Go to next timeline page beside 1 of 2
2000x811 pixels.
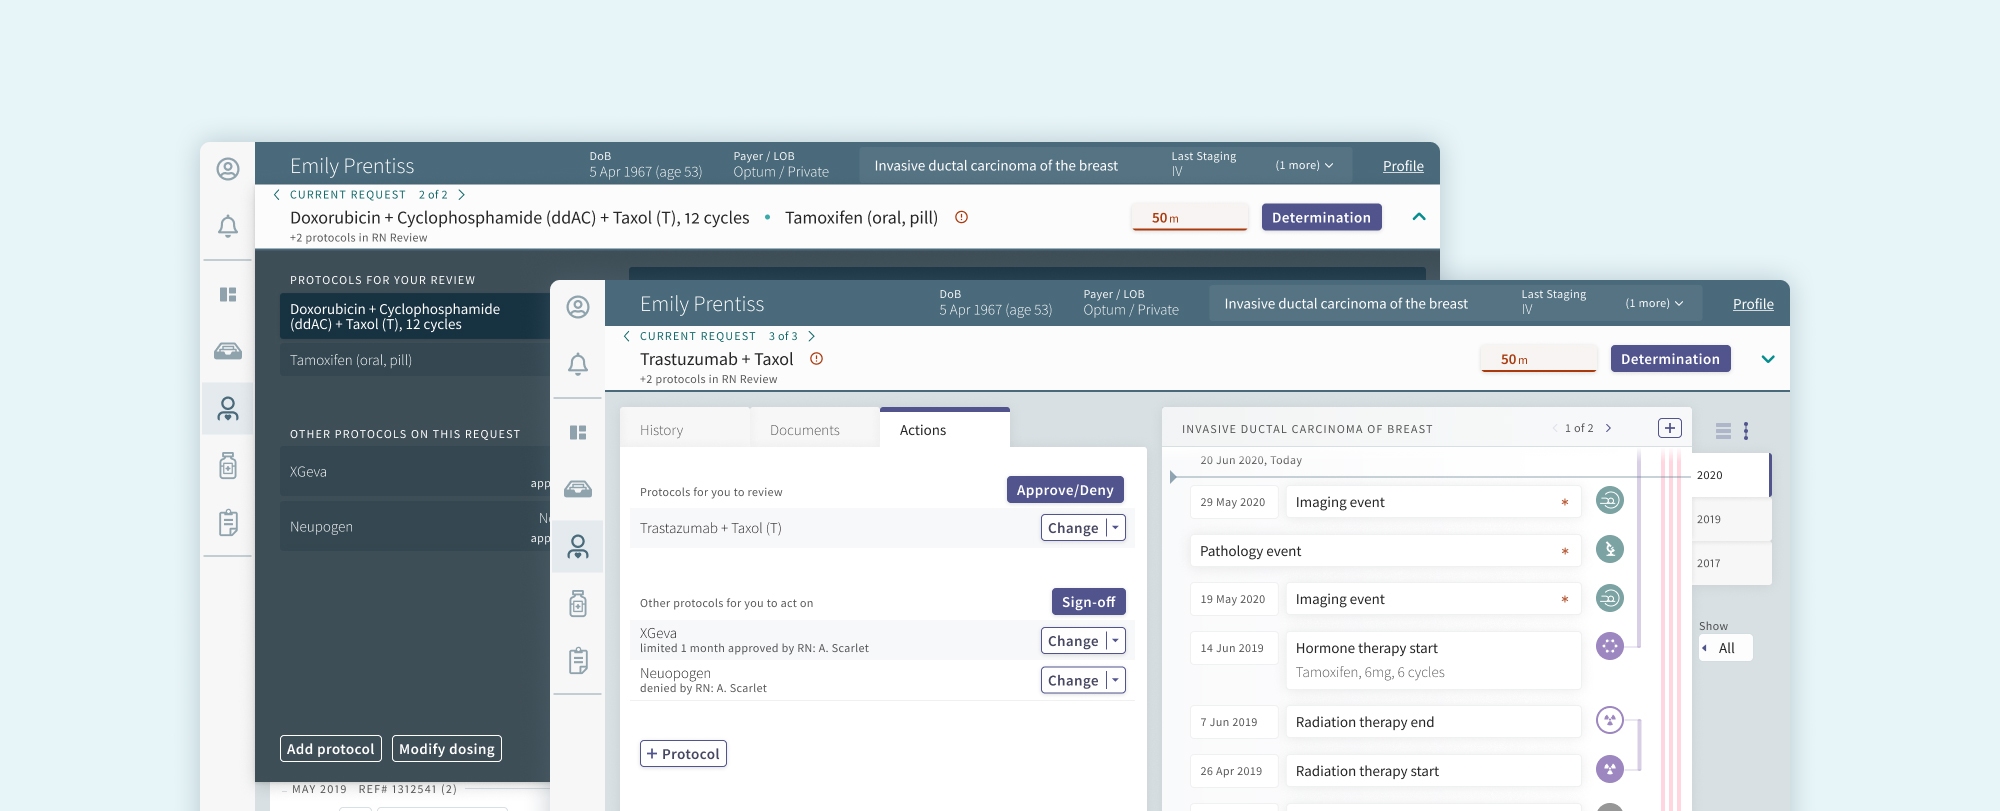pyautogui.click(x=1608, y=428)
